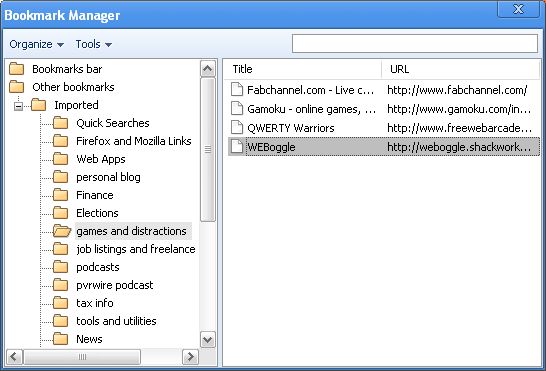Select the personal blog folder label
Viewport: 546px width, 371px height.
pyautogui.click(x=108, y=177)
